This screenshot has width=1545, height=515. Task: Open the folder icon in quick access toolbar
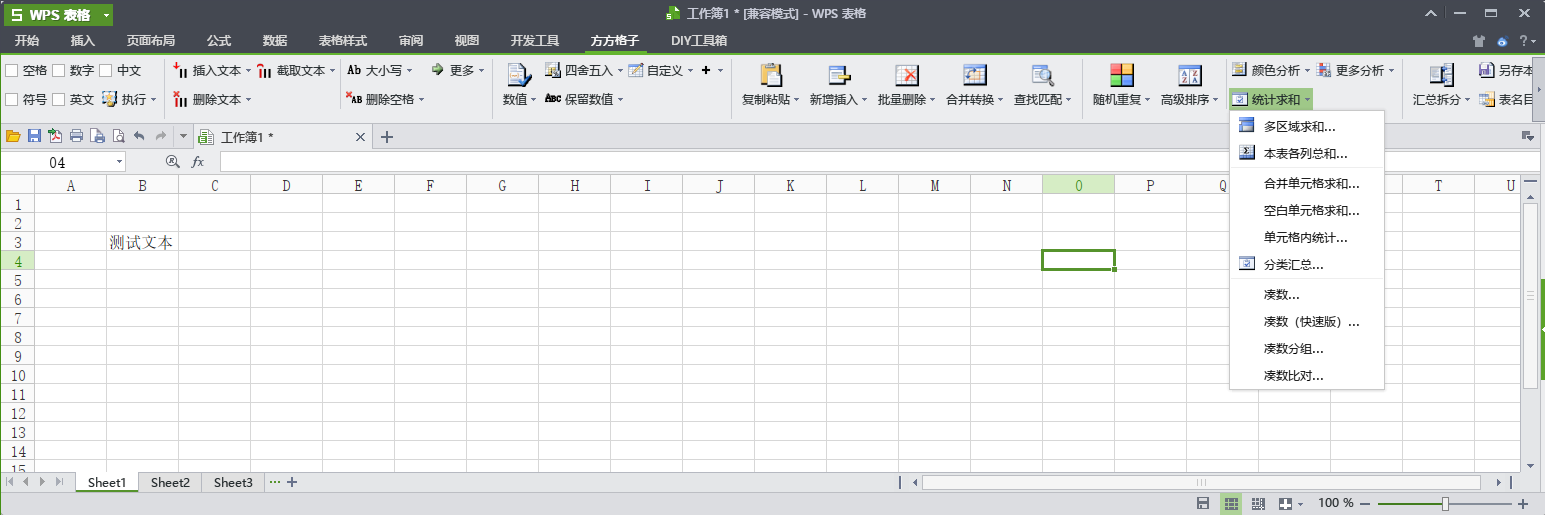point(13,136)
